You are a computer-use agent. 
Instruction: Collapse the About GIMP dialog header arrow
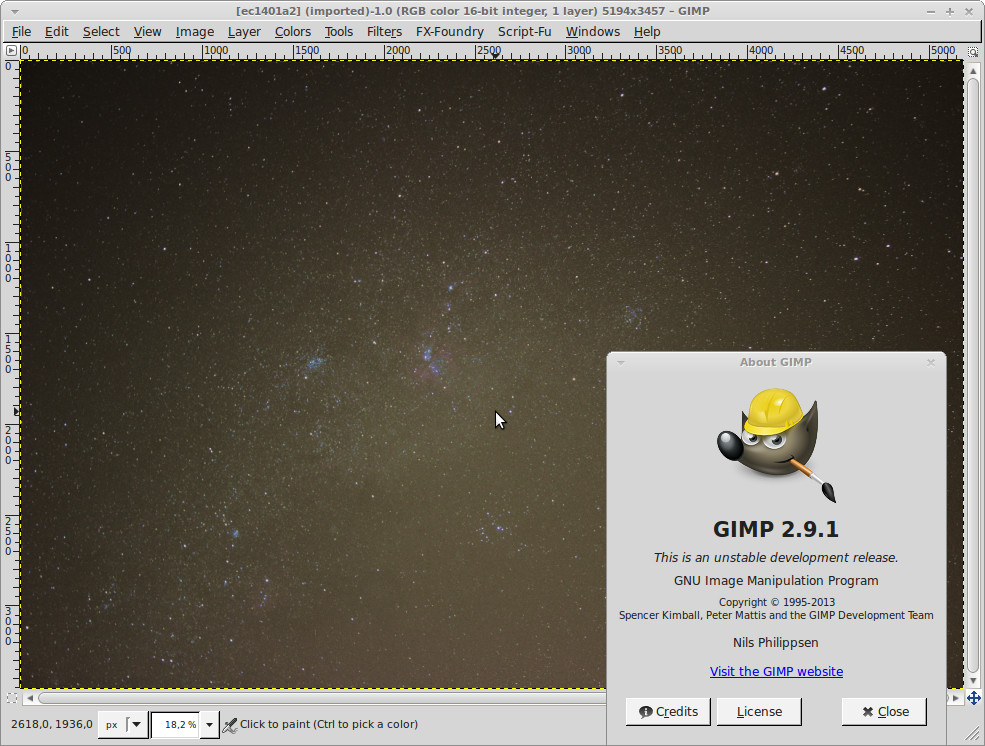tap(621, 362)
